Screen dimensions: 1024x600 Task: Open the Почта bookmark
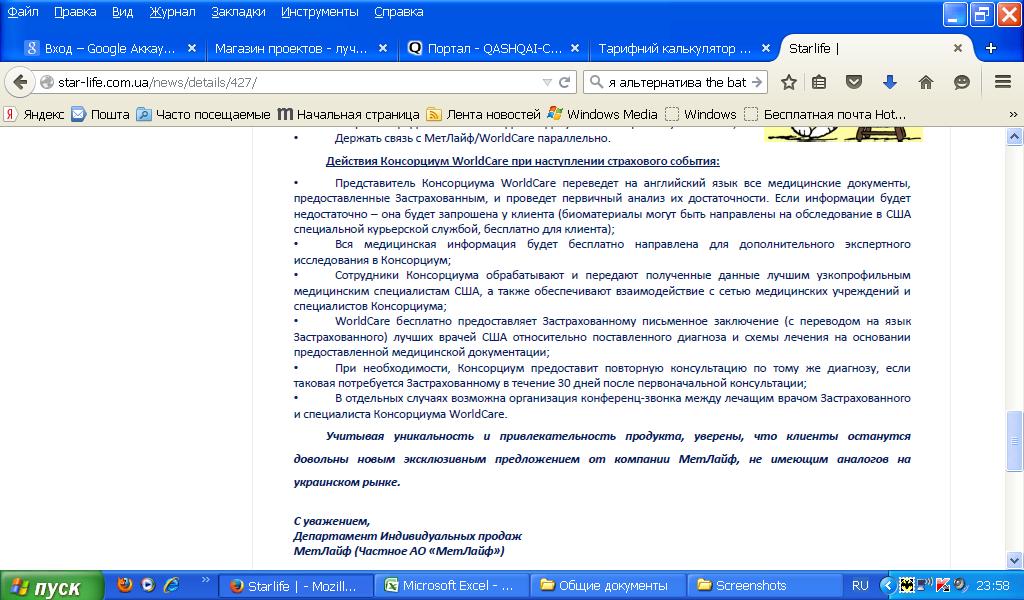[100, 114]
